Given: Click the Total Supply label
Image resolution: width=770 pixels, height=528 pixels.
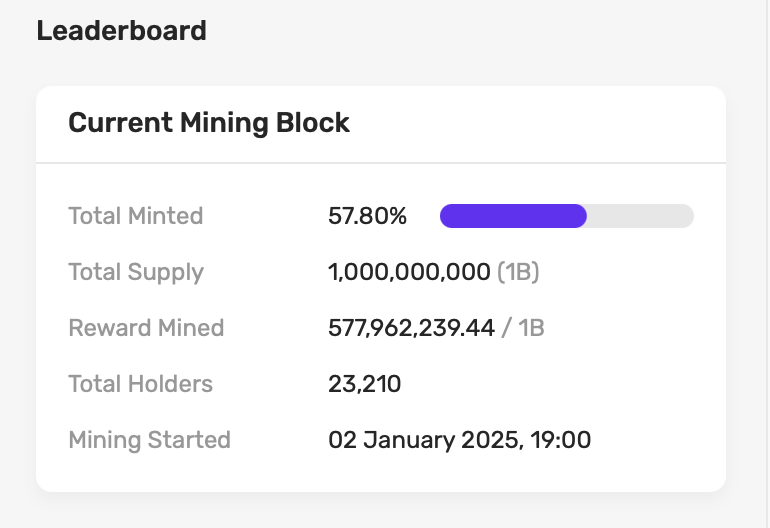Looking at the screenshot, I should [135, 272].
